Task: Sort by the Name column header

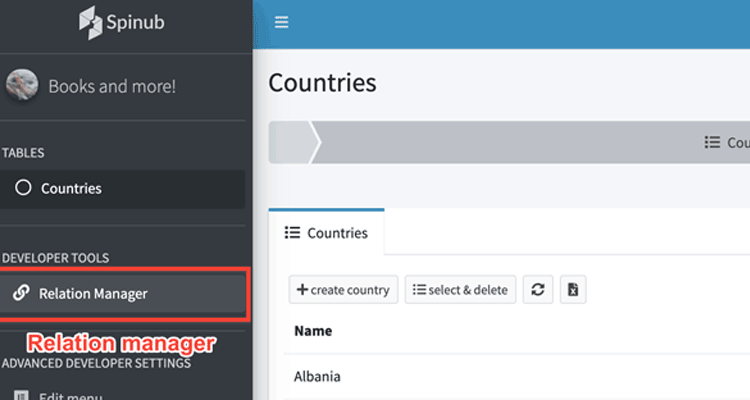Action: (x=312, y=330)
